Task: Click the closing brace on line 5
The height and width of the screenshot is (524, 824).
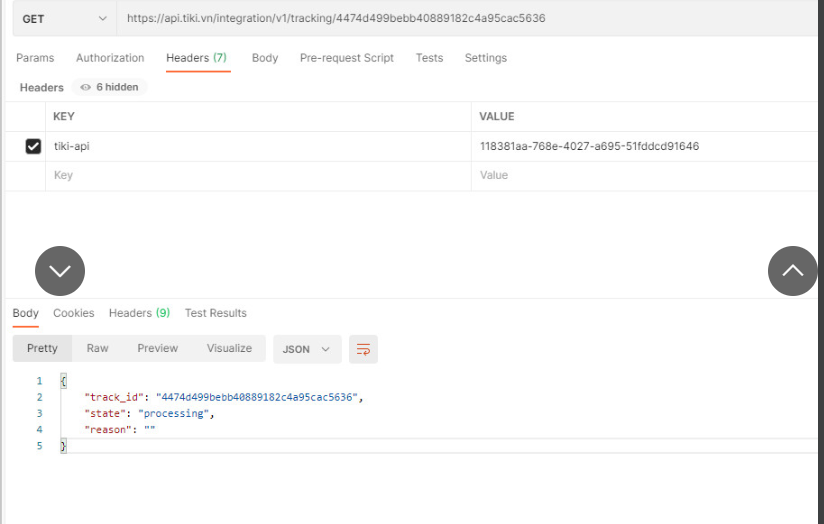Action: click(63, 446)
